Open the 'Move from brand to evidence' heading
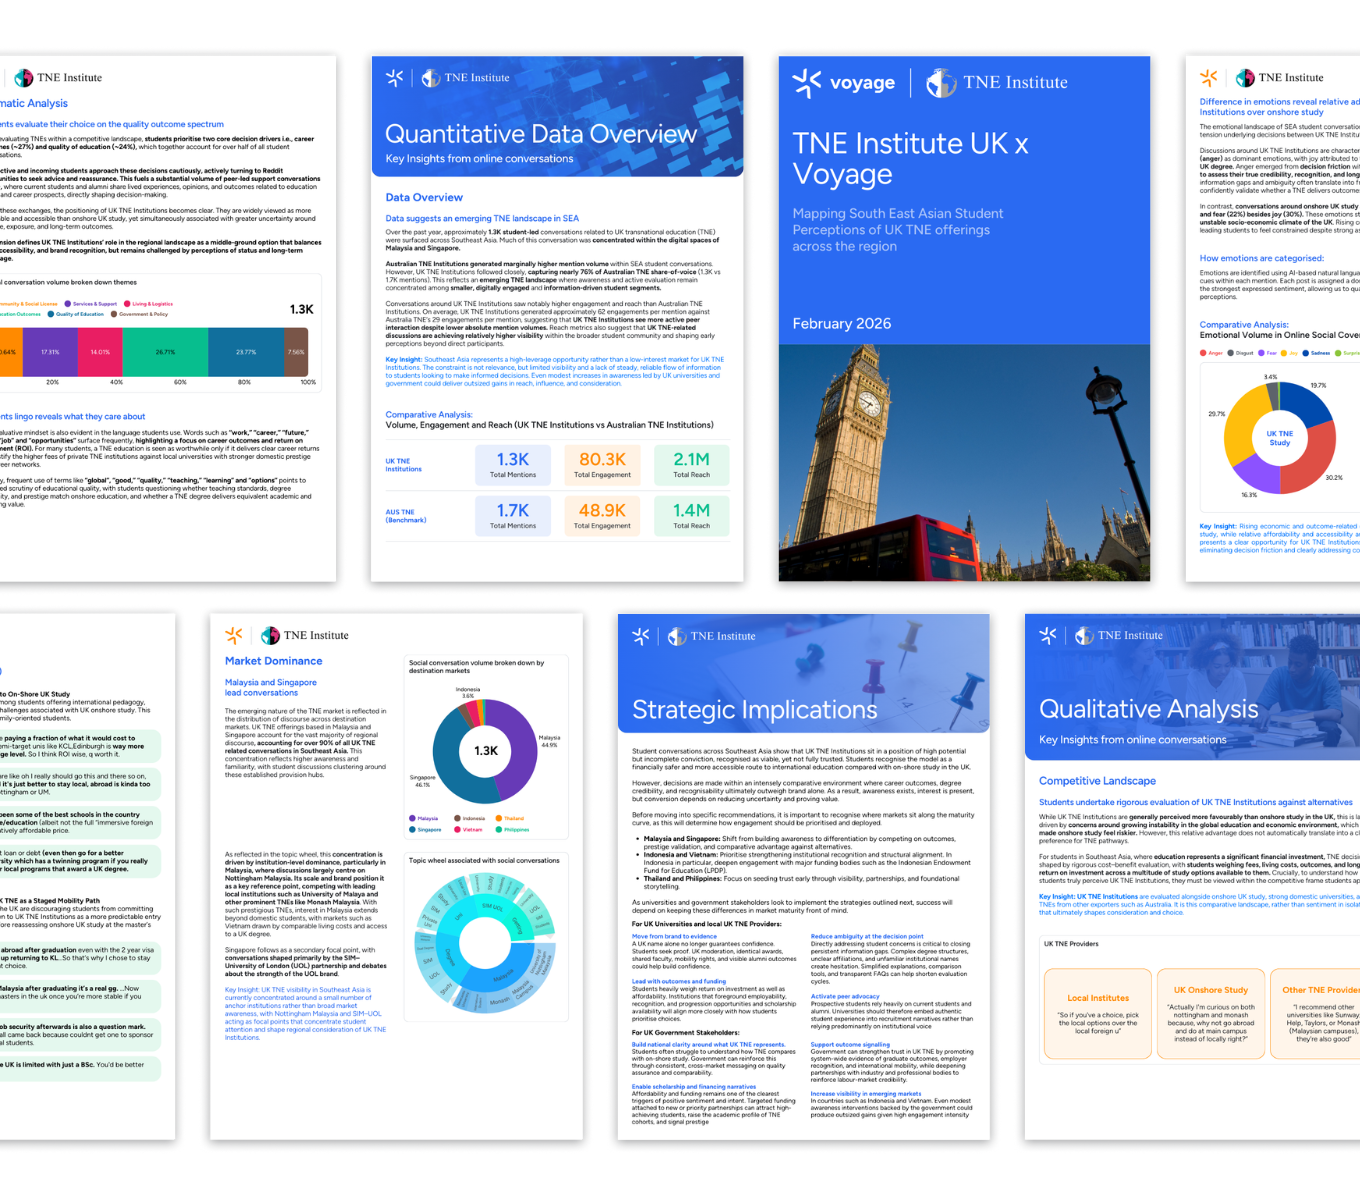Screen dimensions: 1360x1200 [x=674, y=937]
